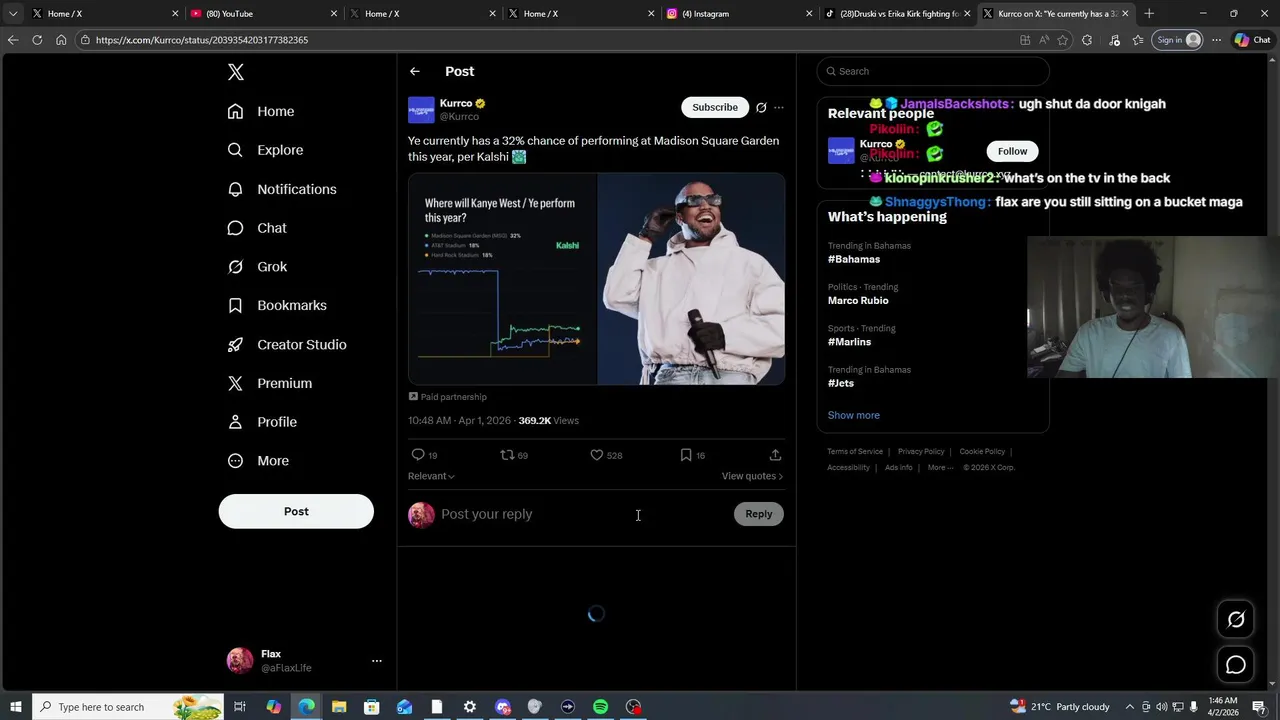Image resolution: width=1280 pixels, height=720 pixels.
Task: Click the address bar URL
Action: [202, 40]
